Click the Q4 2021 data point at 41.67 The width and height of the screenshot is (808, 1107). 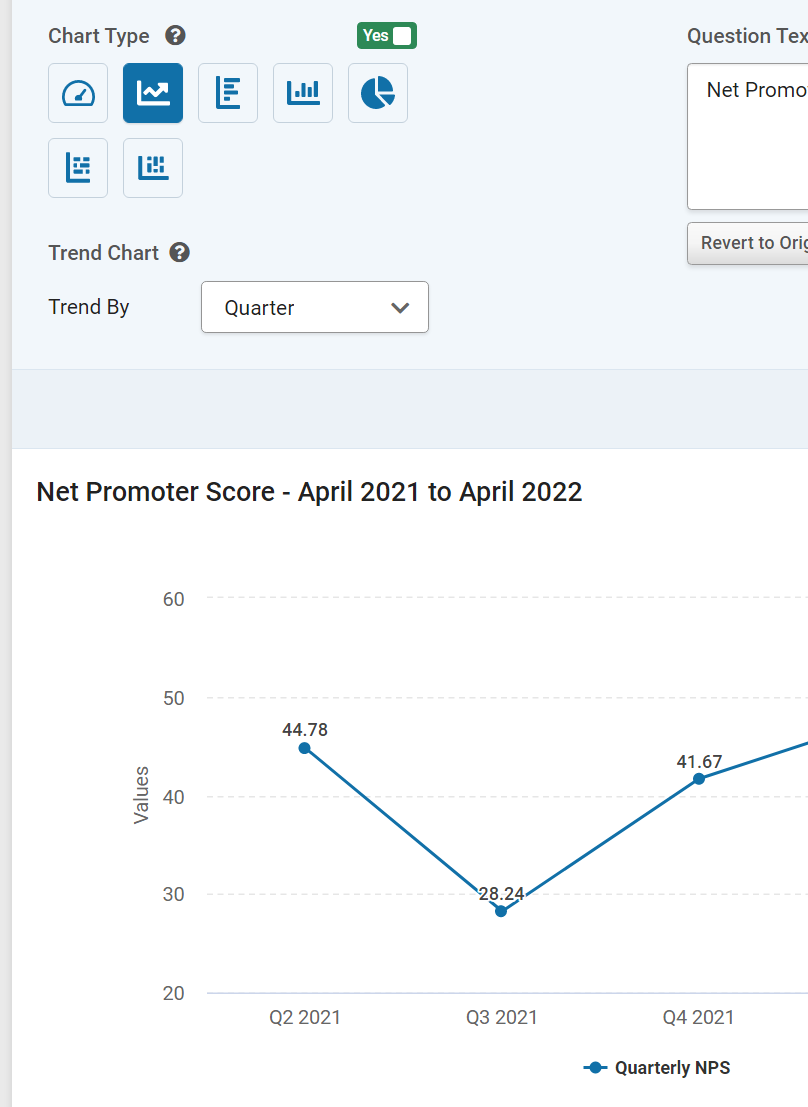(x=699, y=779)
